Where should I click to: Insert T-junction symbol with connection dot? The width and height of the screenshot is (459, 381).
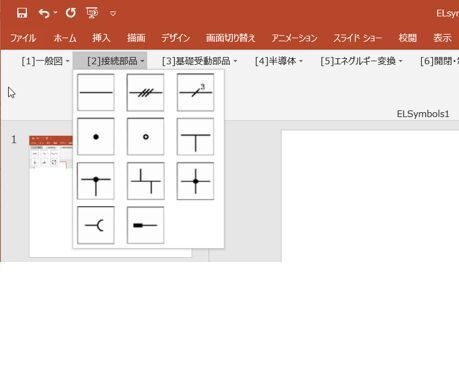[96, 181]
